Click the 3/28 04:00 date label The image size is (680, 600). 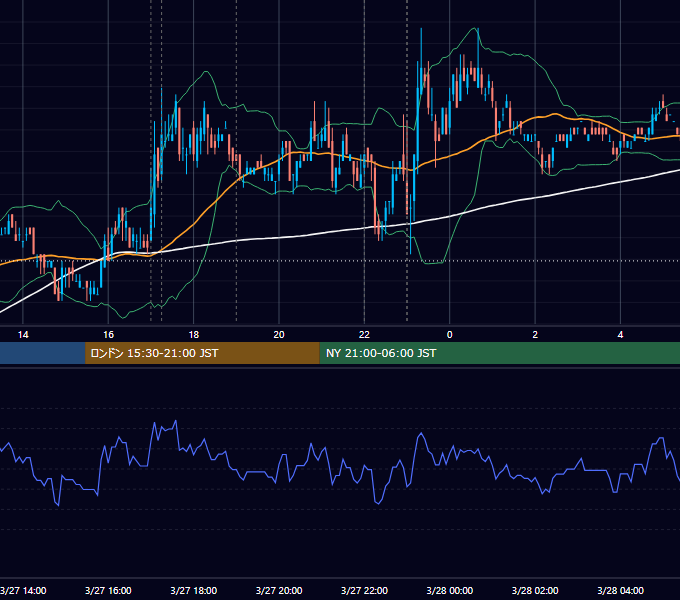(x=621, y=590)
